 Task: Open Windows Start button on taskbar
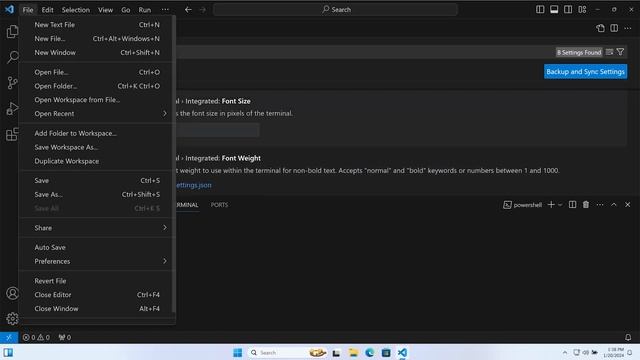click(238, 352)
